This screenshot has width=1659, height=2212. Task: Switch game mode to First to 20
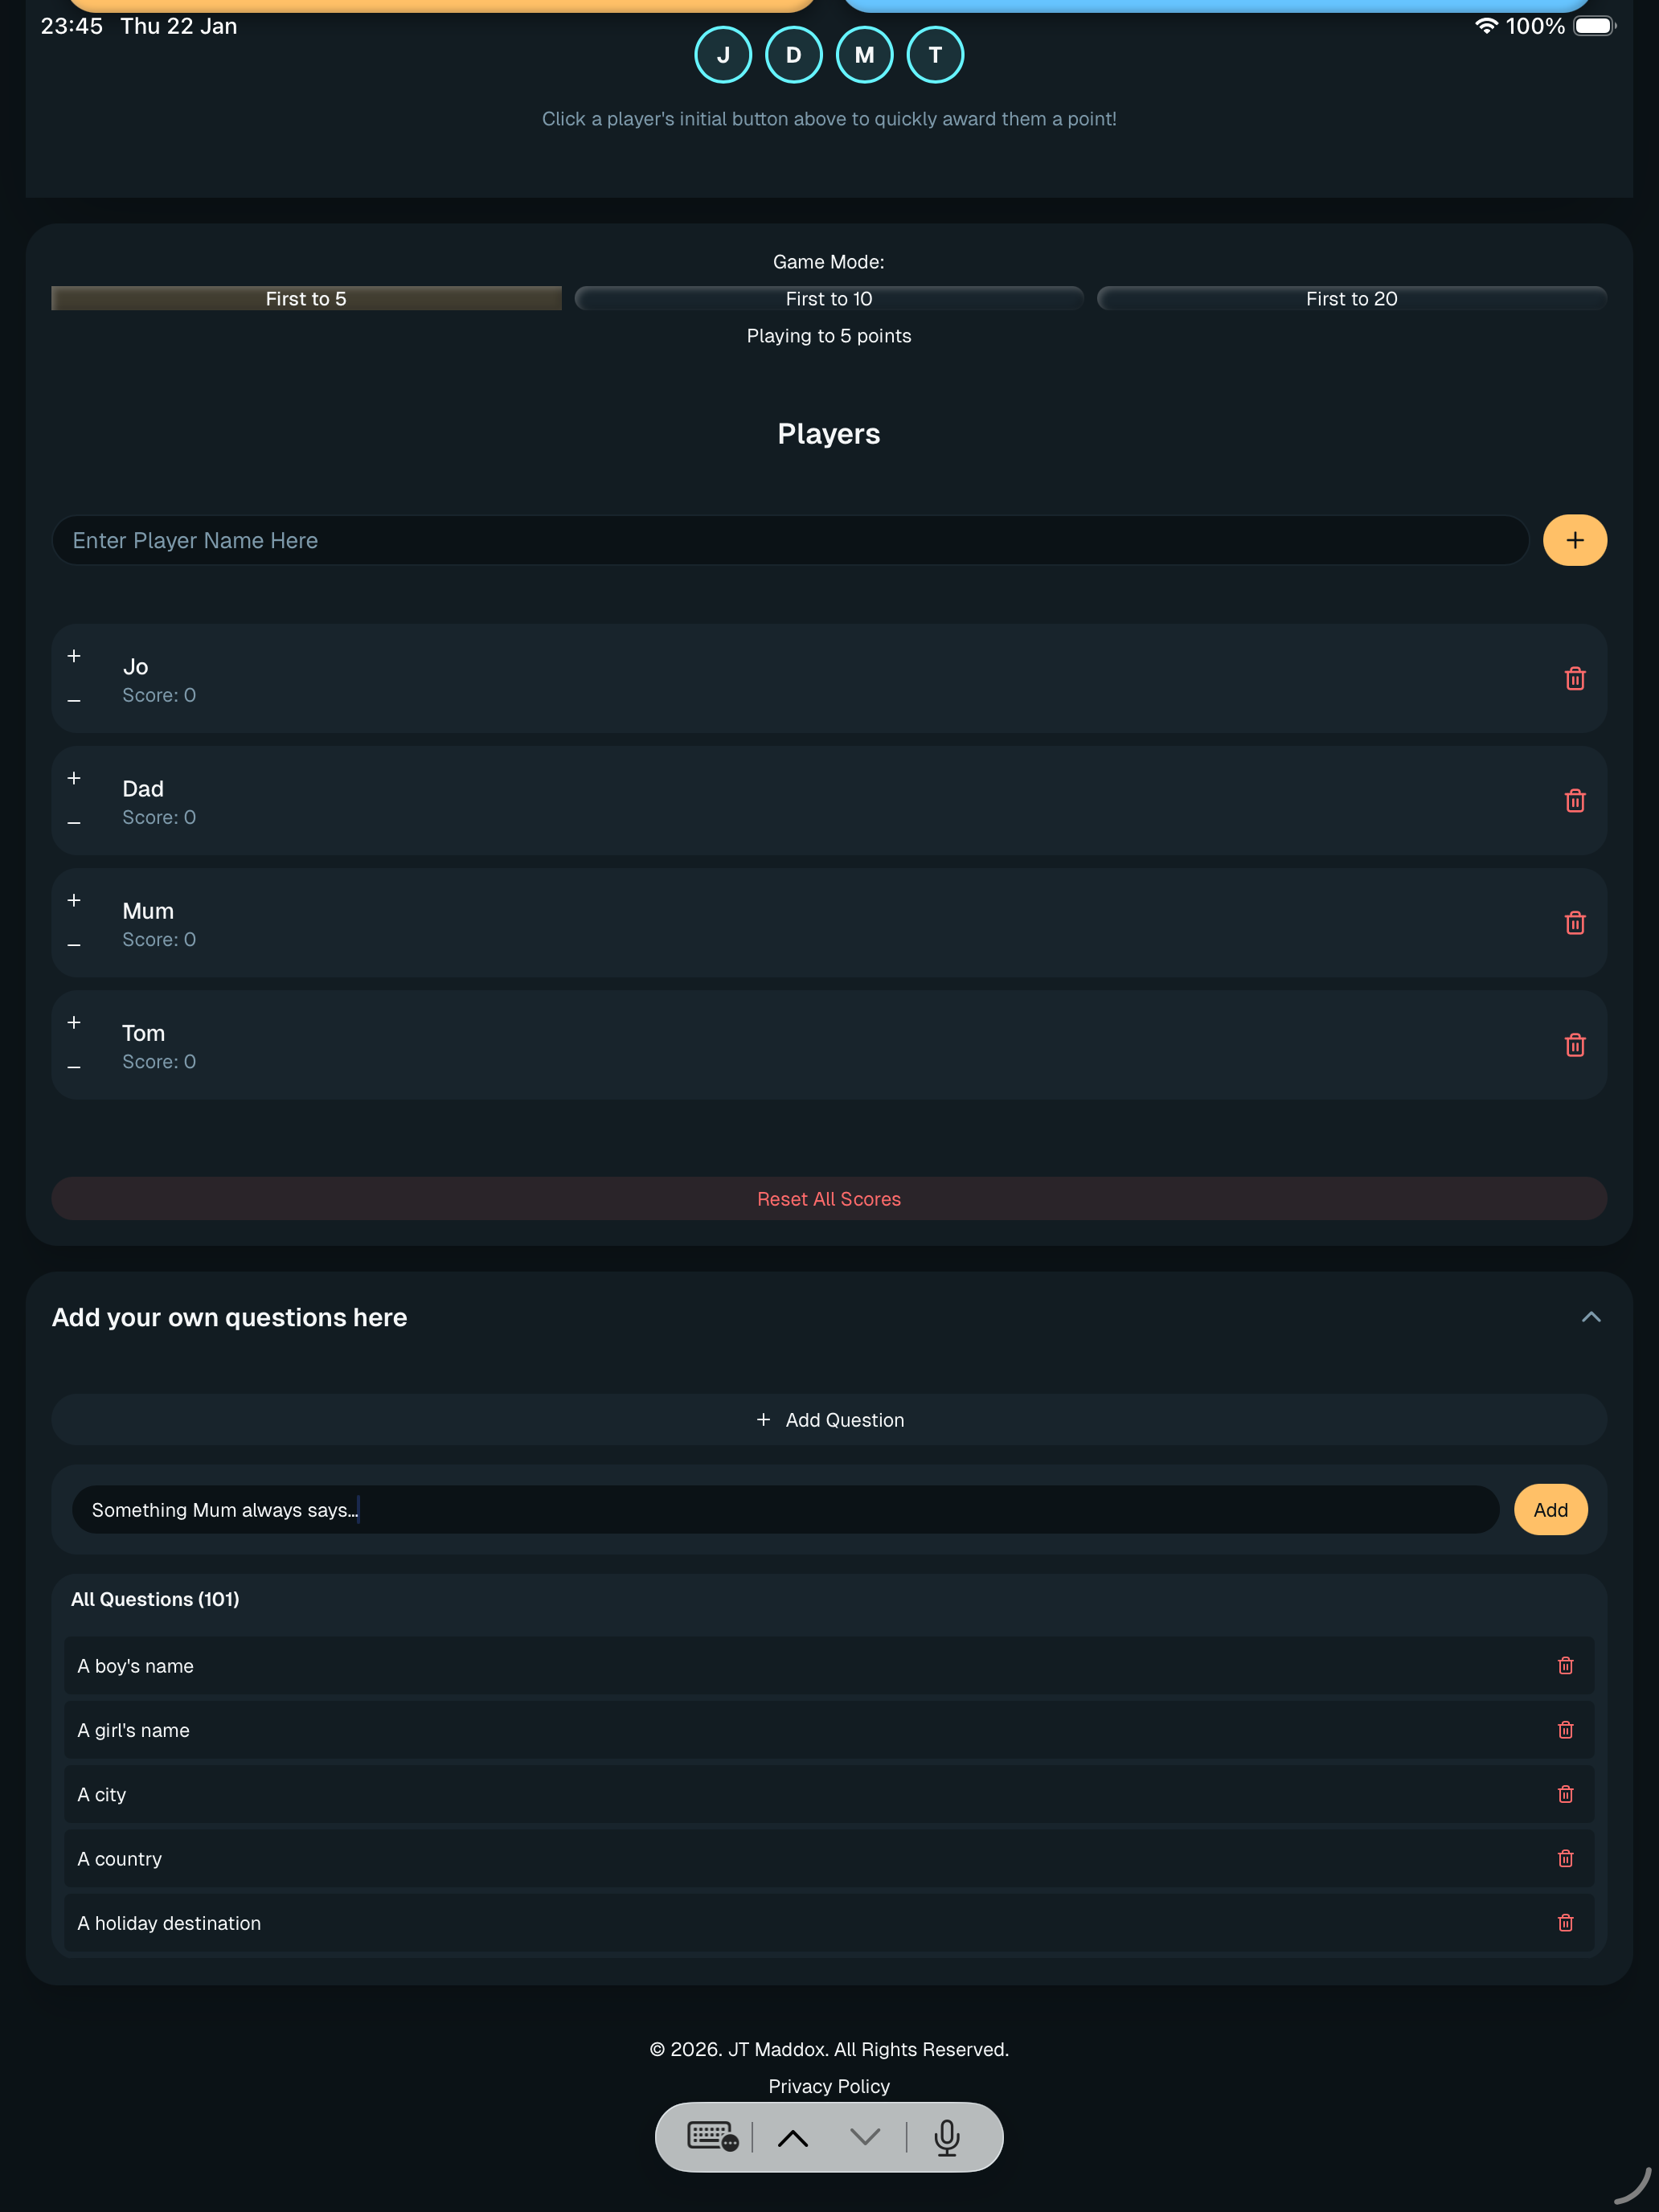pyautogui.click(x=1351, y=298)
